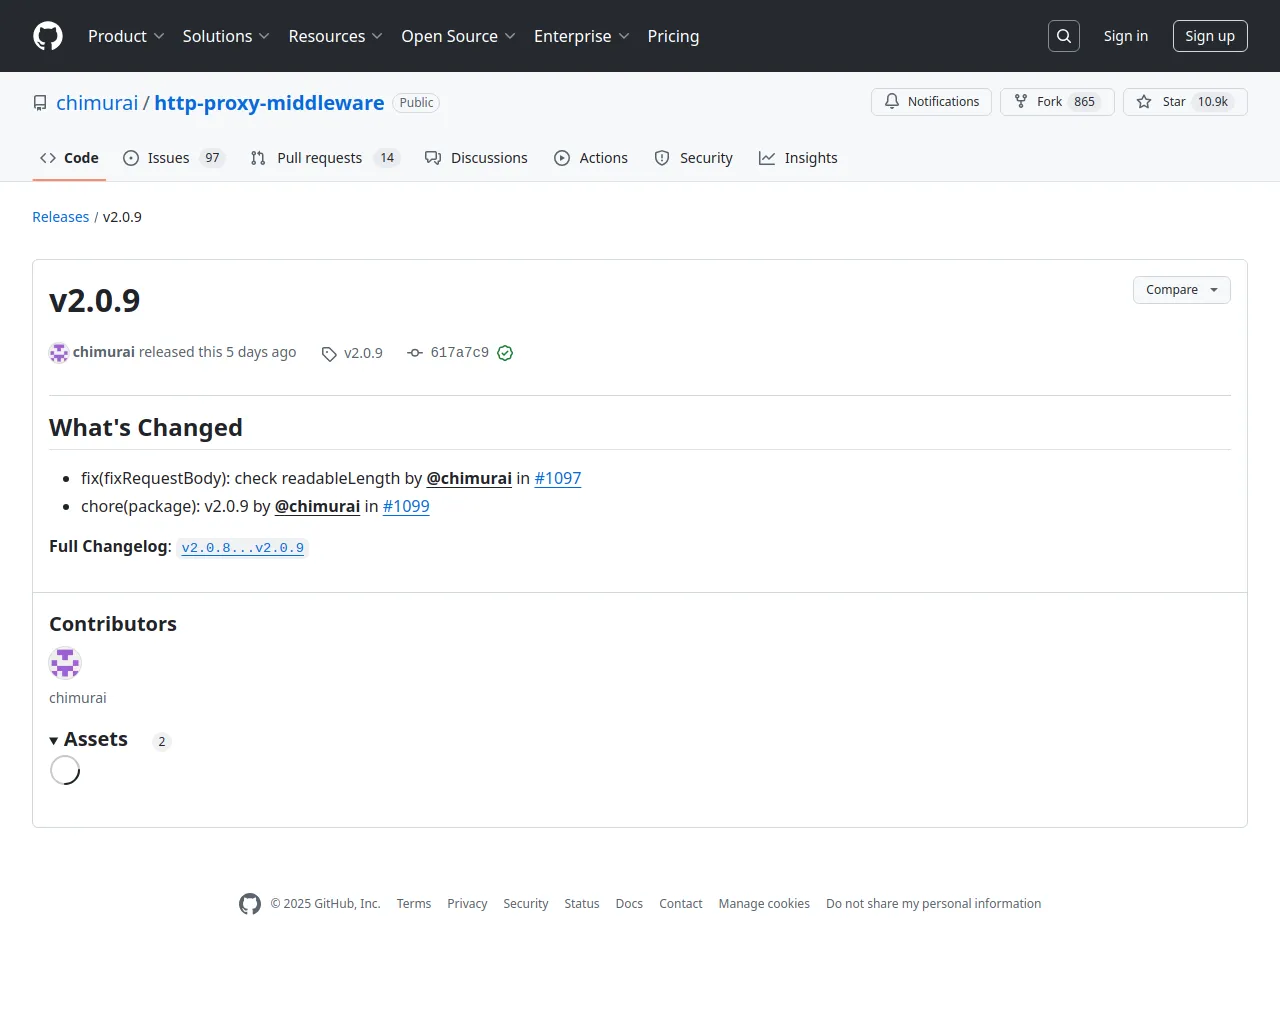Click the Sign up button
This screenshot has height=1024, width=1280.
[x=1210, y=36]
